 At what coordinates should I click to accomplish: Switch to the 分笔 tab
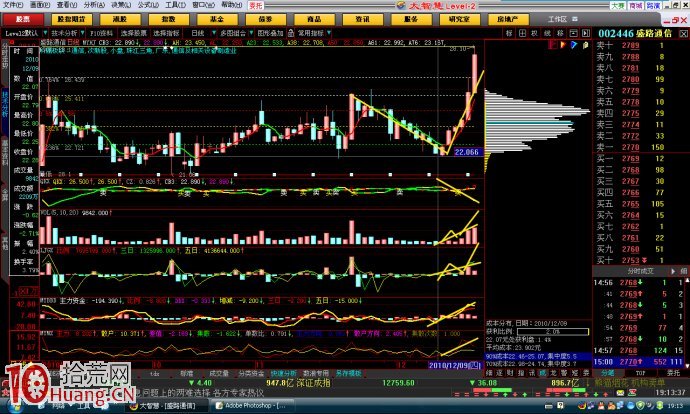click(x=608, y=373)
